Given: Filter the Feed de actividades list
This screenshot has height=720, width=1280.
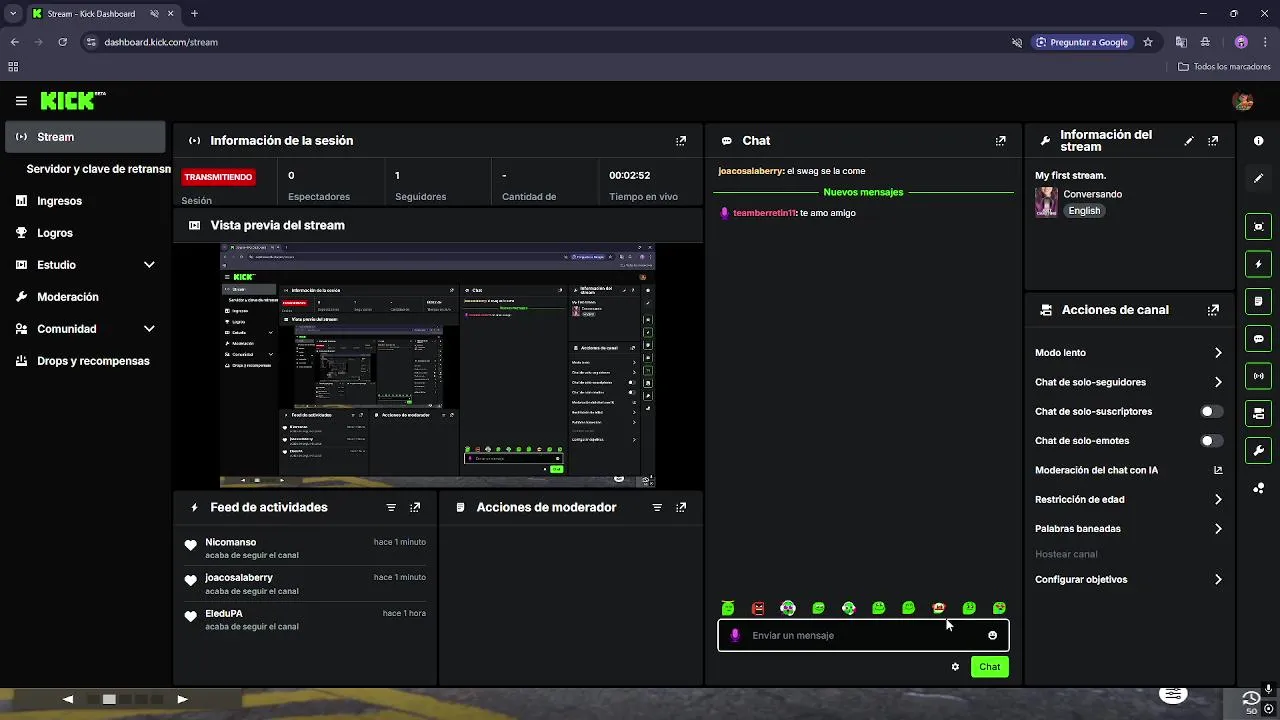Looking at the screenshot, I should 391,508.
